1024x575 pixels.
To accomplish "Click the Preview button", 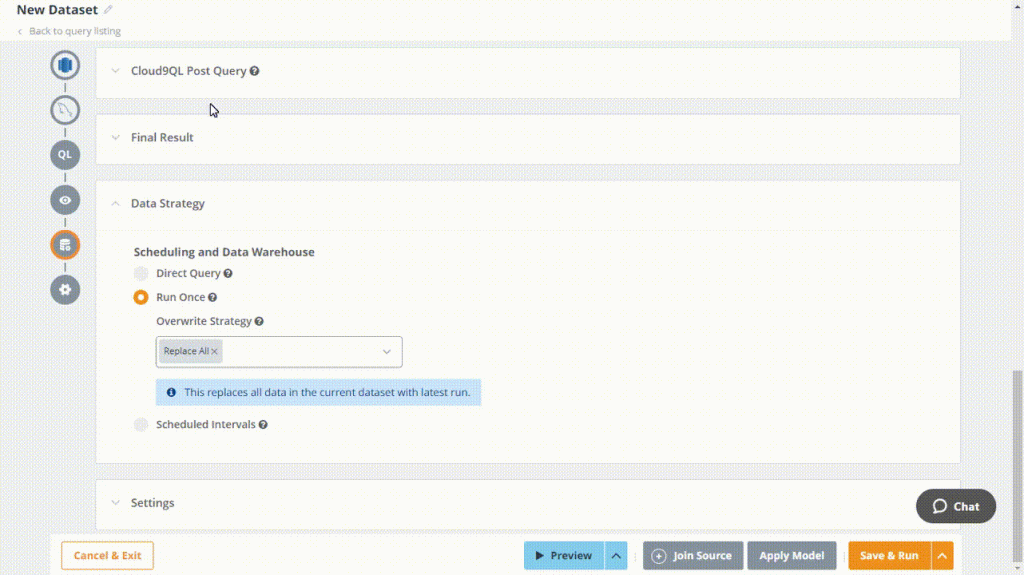I will click(564, 556).
